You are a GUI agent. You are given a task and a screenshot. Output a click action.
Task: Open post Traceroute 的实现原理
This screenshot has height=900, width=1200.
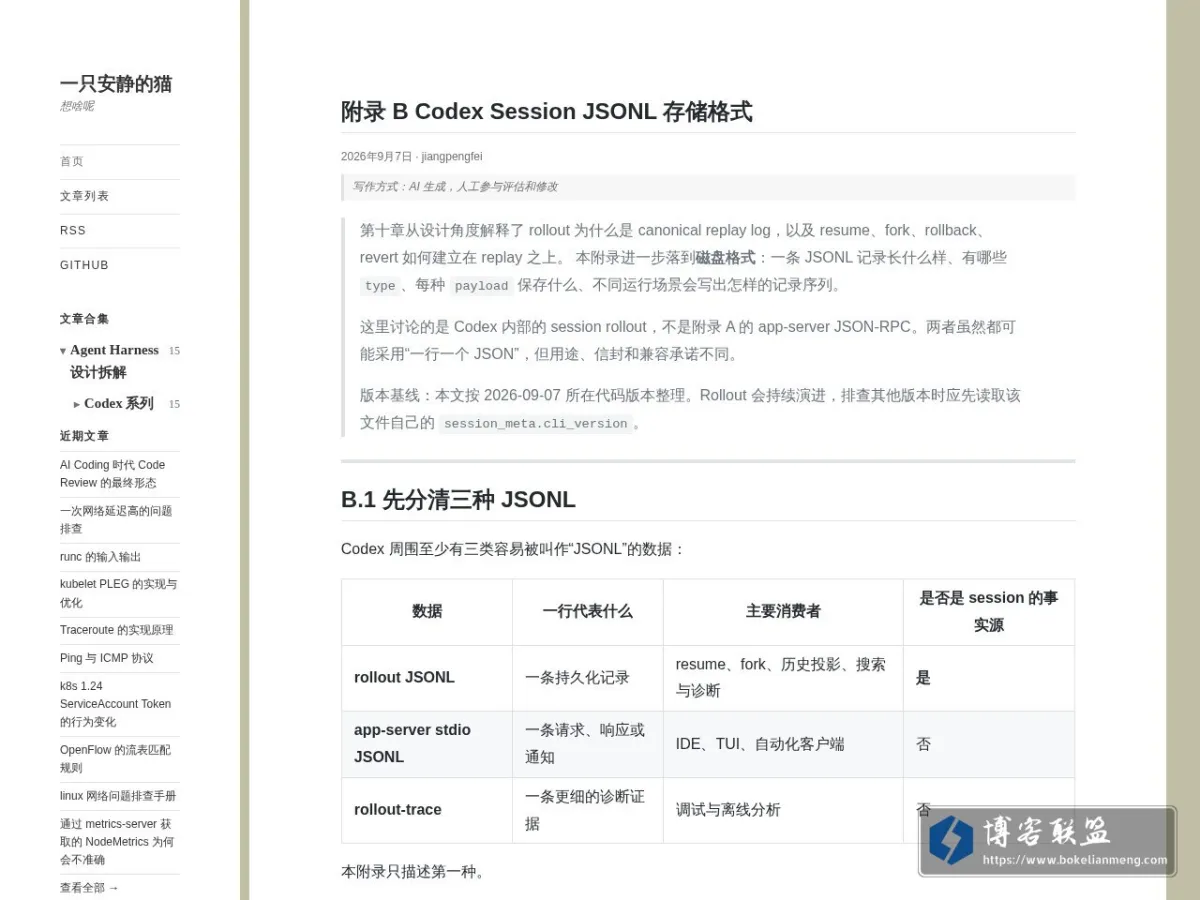click(116, 630)
